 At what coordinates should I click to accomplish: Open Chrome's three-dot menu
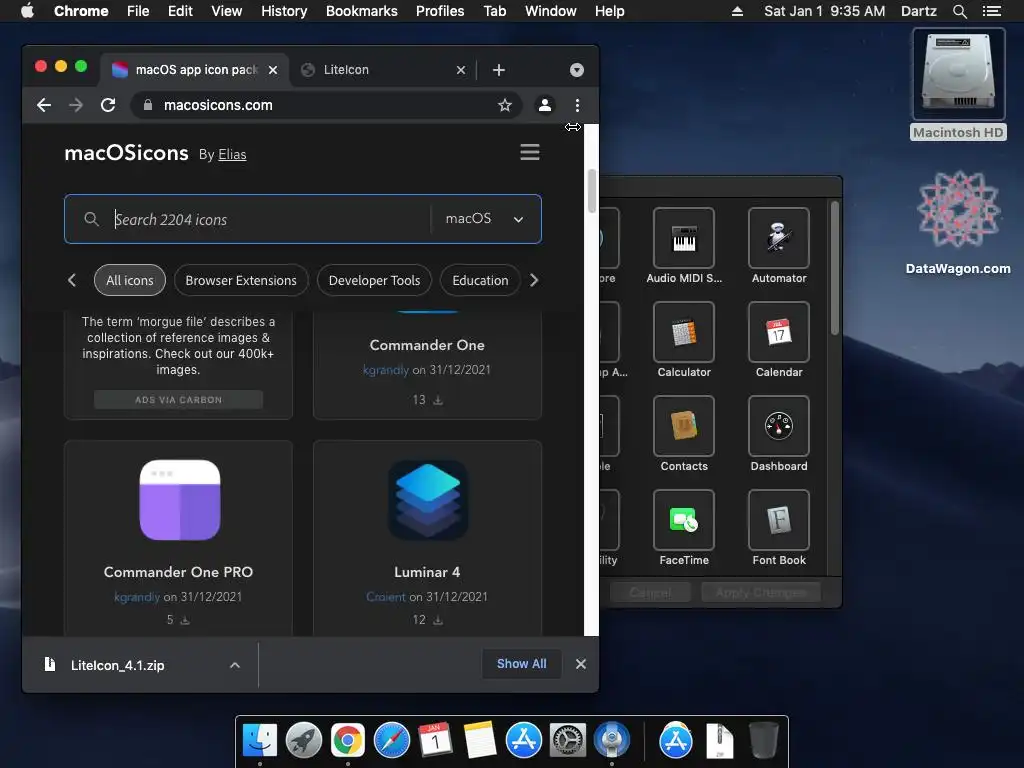point(577,105)
